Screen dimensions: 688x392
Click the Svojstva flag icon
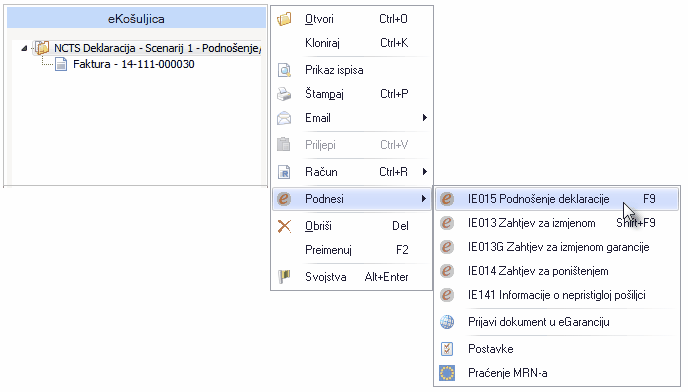[x=284, y=277]
